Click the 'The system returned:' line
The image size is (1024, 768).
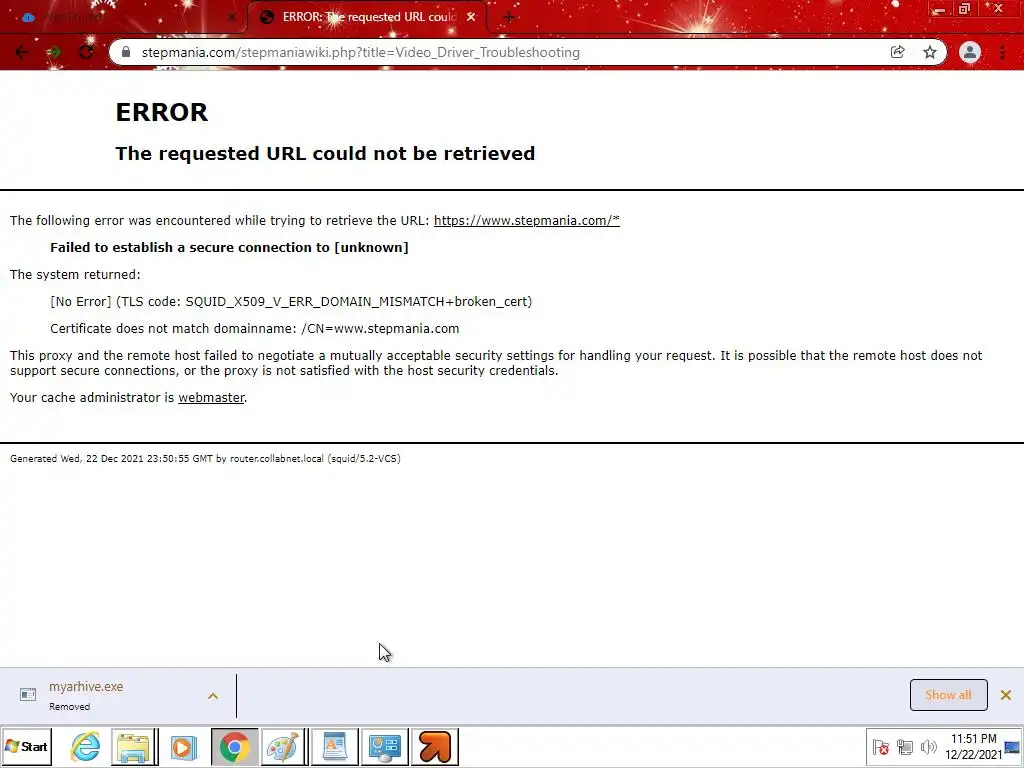[x=75, y=275]
